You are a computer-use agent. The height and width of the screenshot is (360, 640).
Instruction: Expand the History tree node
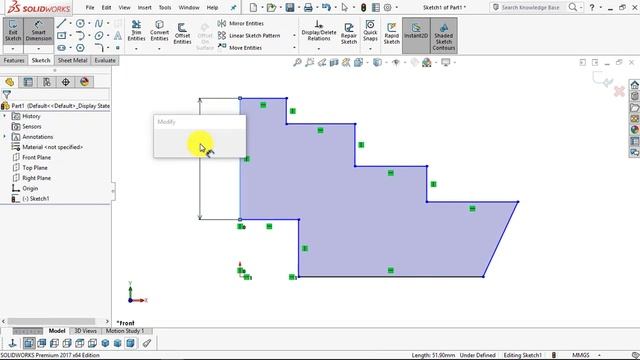pyautogui.click(x=4, y=116)
